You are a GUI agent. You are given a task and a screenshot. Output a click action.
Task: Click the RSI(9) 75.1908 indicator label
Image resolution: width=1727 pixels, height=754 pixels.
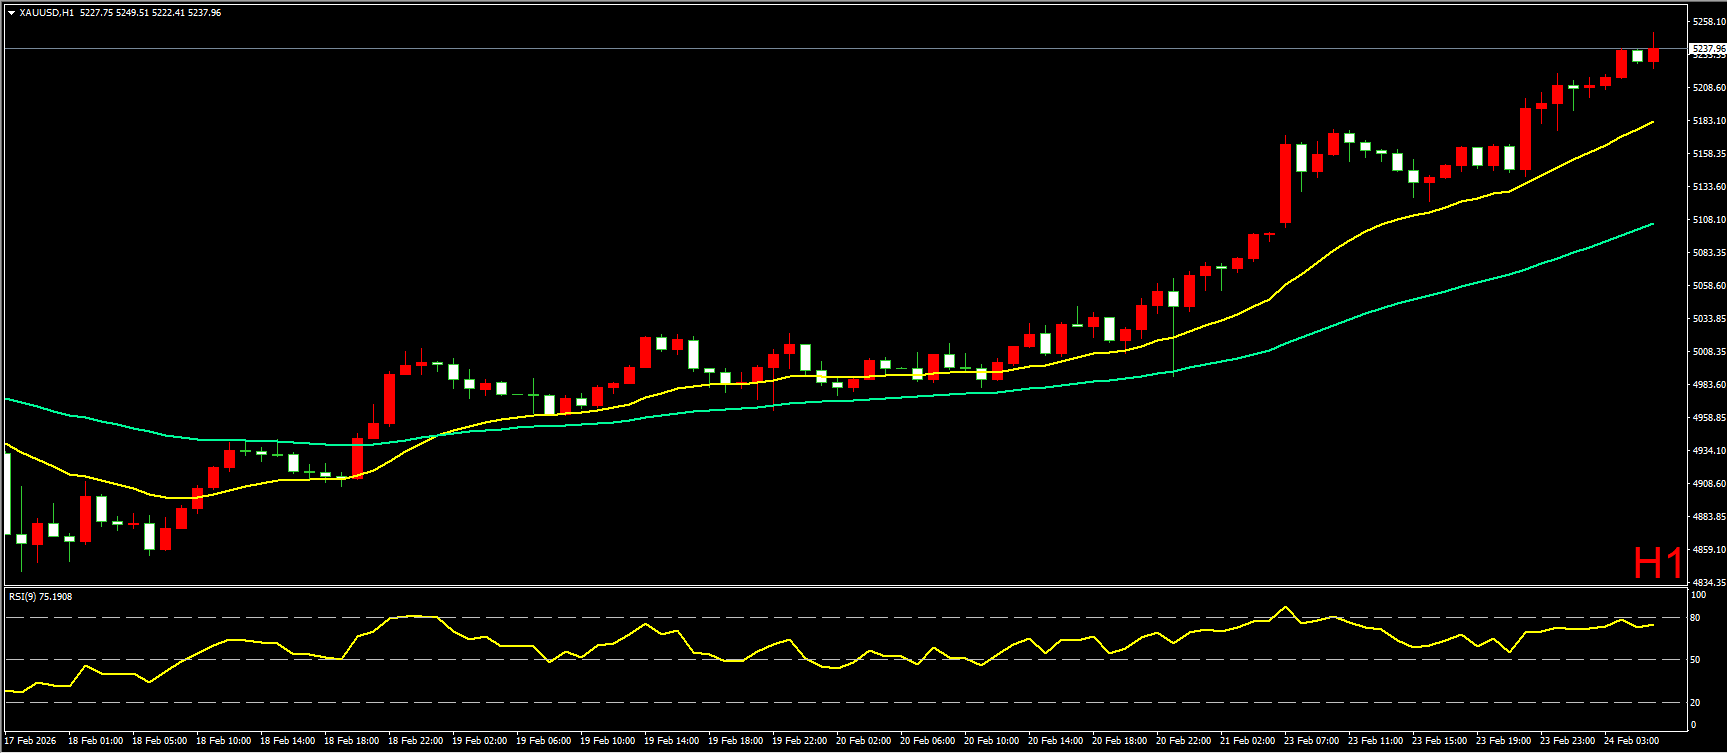40,597
